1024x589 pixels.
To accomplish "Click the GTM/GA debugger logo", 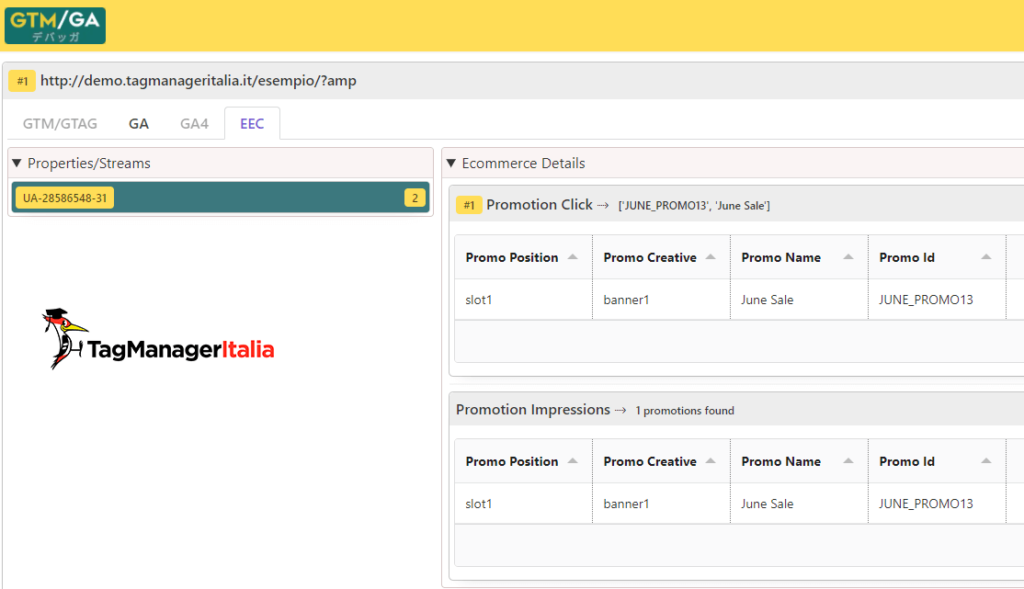I will [x=55, y=25].
